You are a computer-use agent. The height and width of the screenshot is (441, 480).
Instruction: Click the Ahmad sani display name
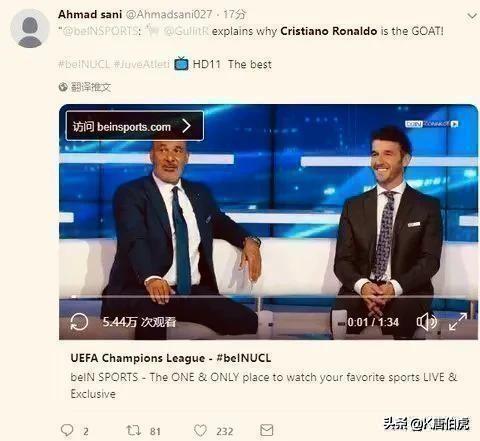(90, 14)
